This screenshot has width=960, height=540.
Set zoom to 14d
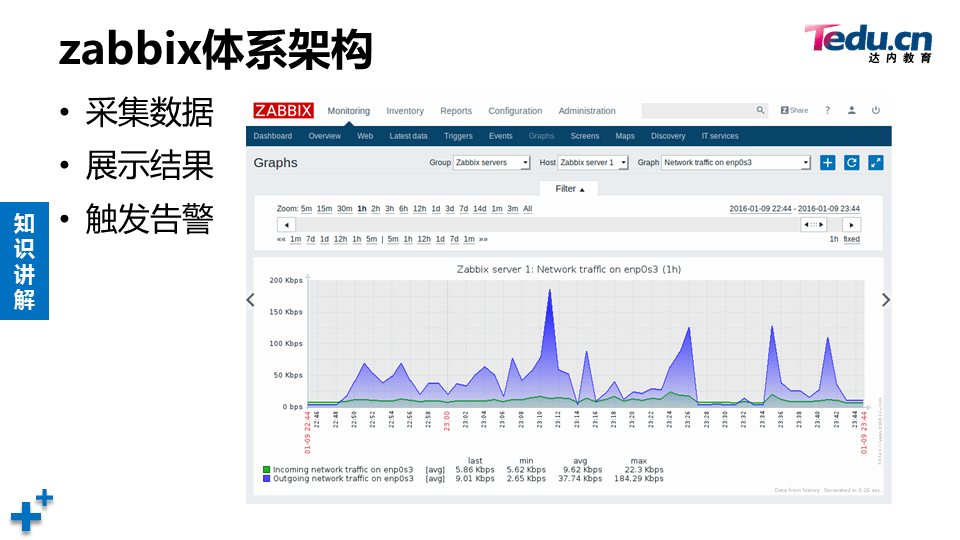click(x=479, y=209)
